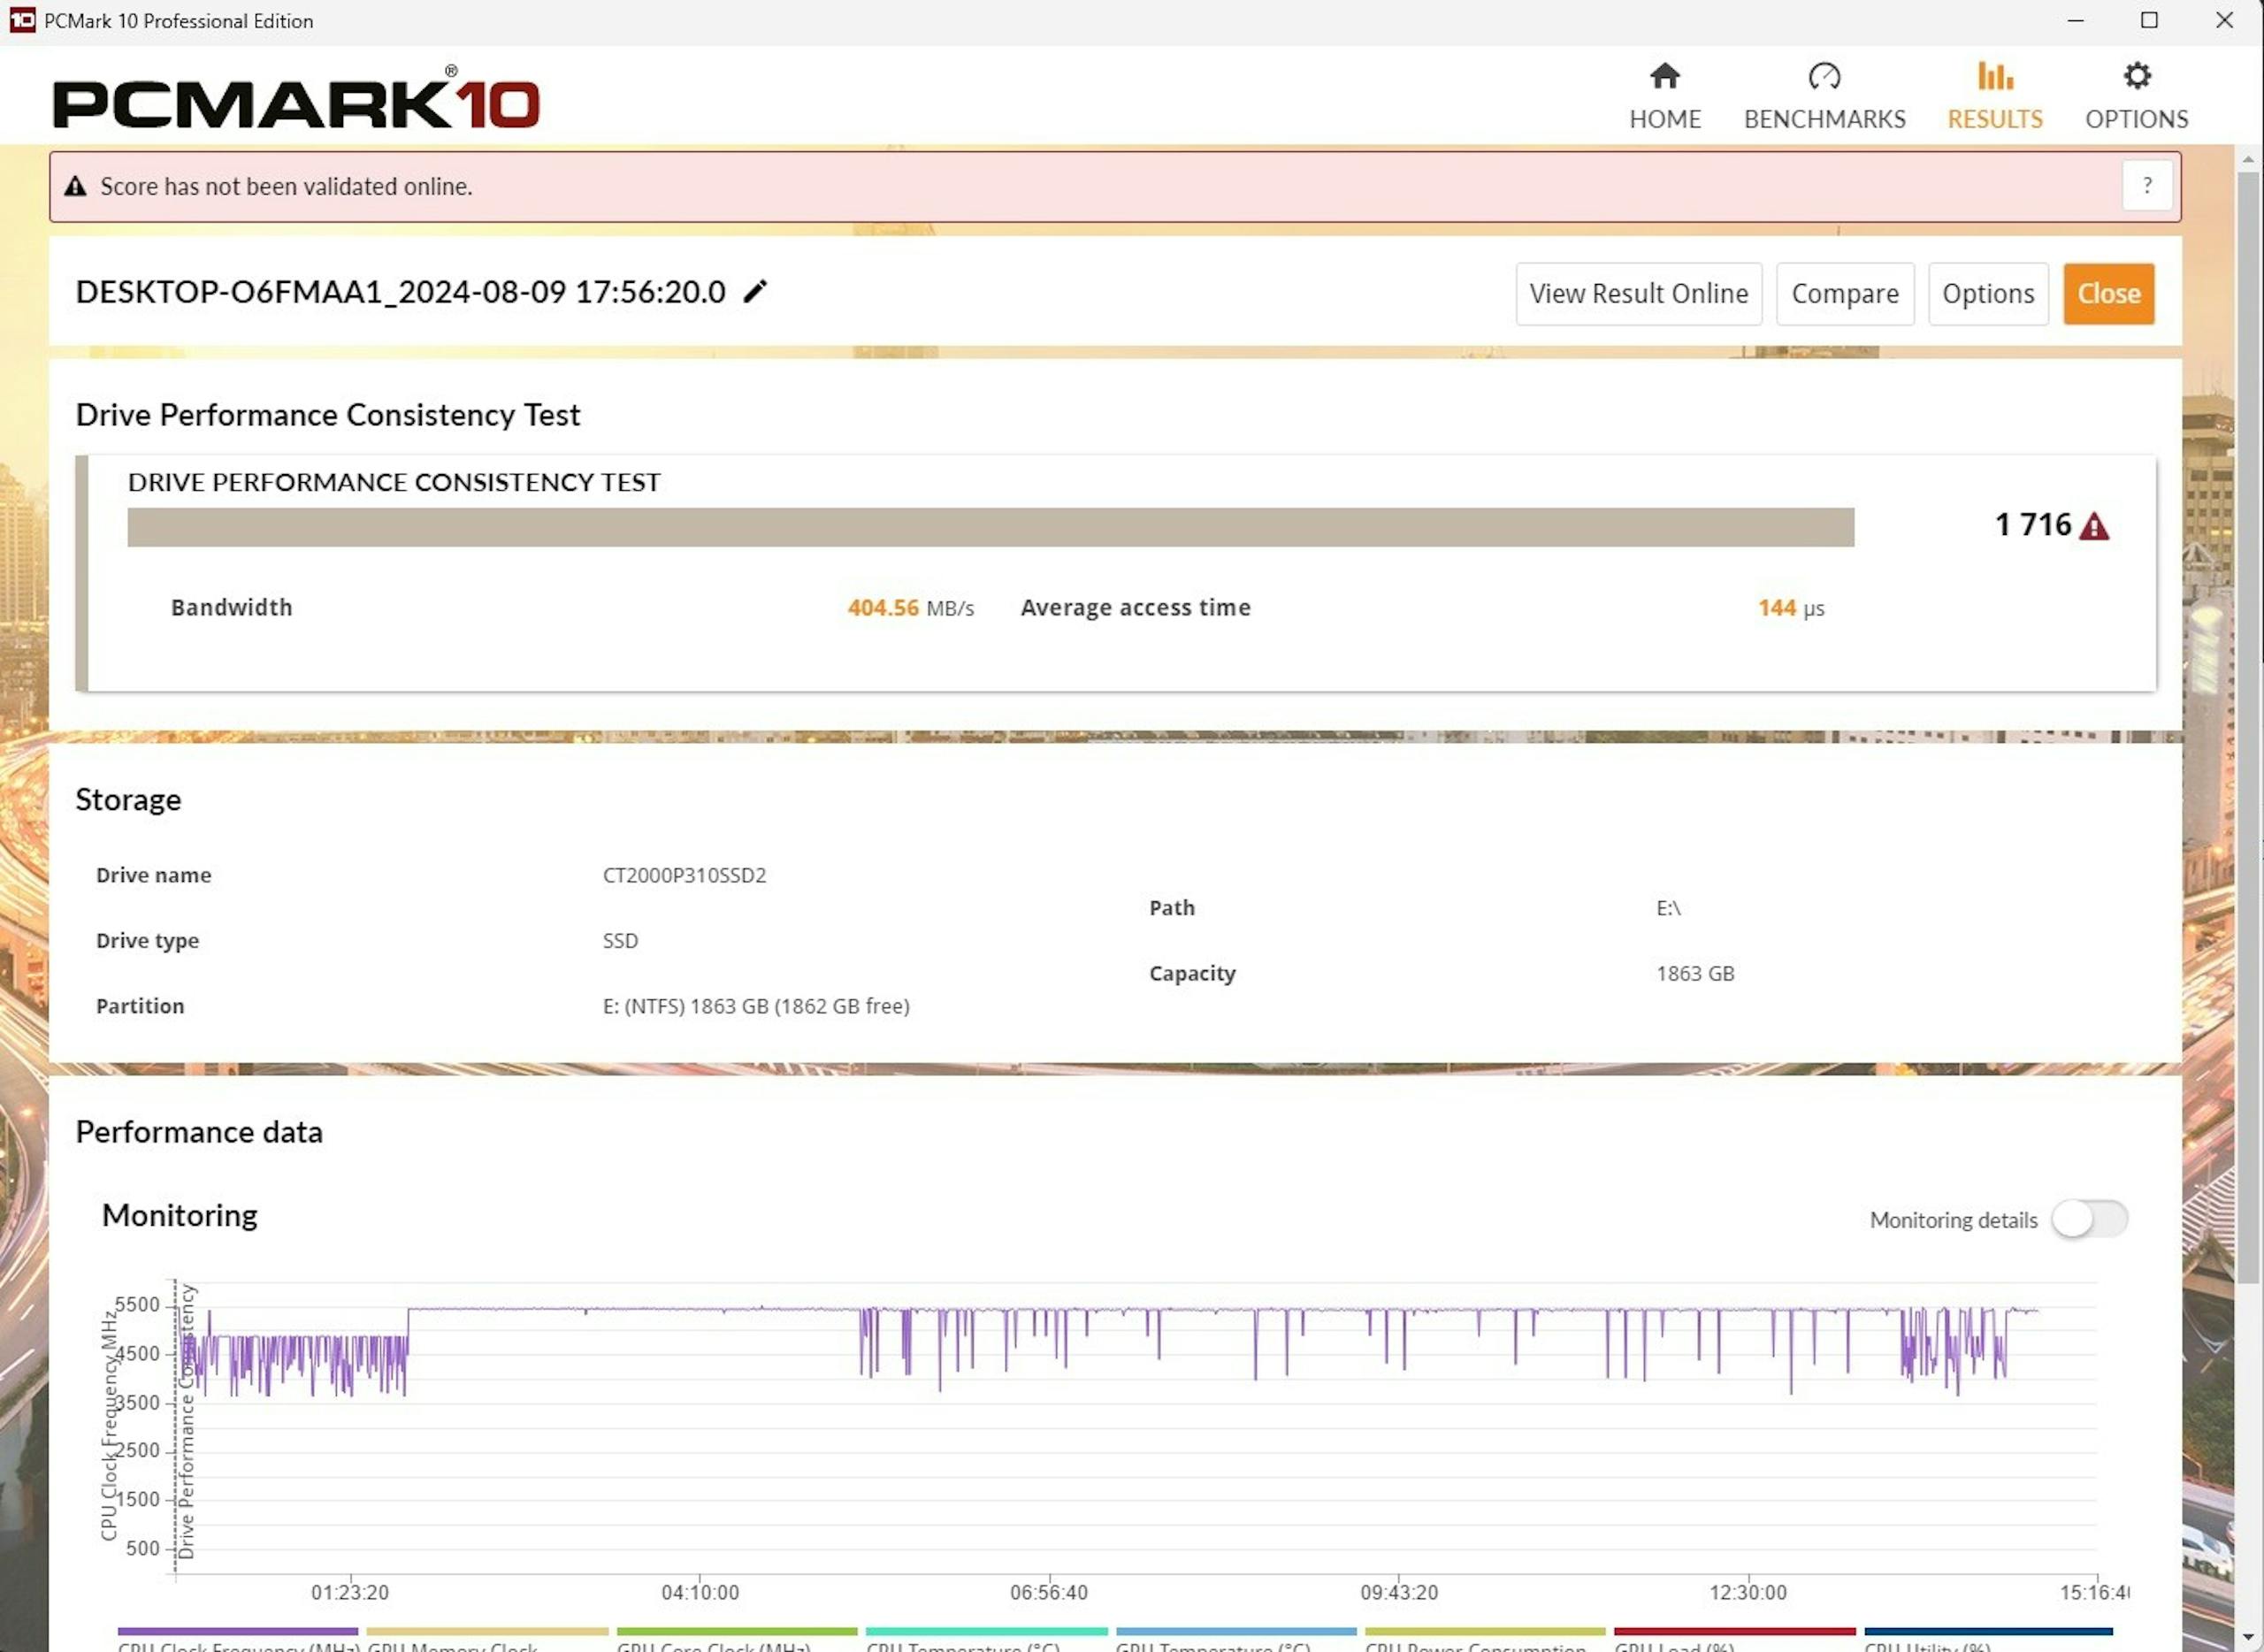Image resolution: width=2264 pixels, height=1652 pixels.
Task: Click the RESULTS menu label
Action: point(1995,119)
